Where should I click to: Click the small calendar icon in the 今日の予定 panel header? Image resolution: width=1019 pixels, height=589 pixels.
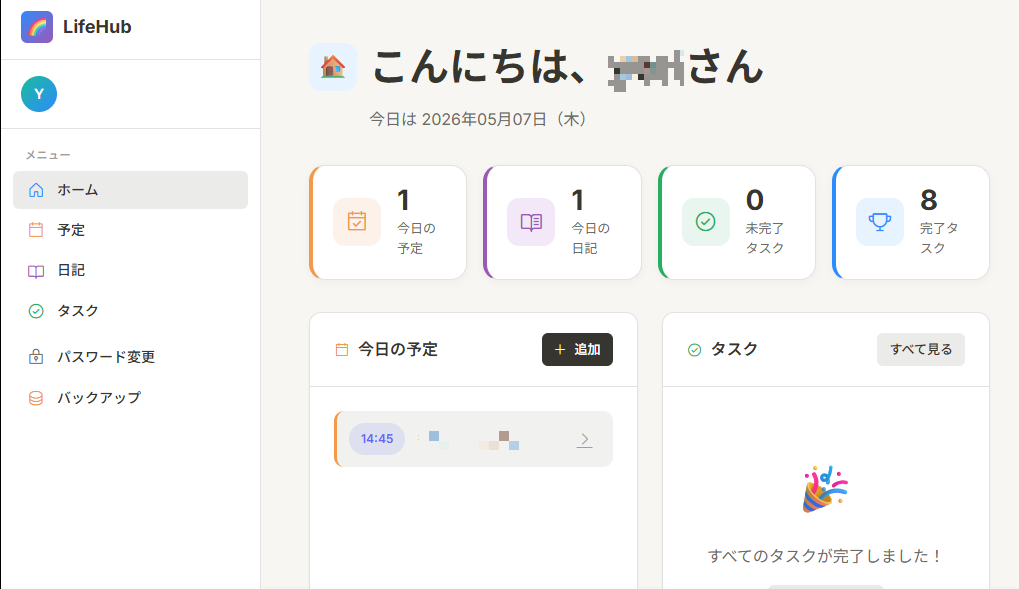click(x=342, y=350)
